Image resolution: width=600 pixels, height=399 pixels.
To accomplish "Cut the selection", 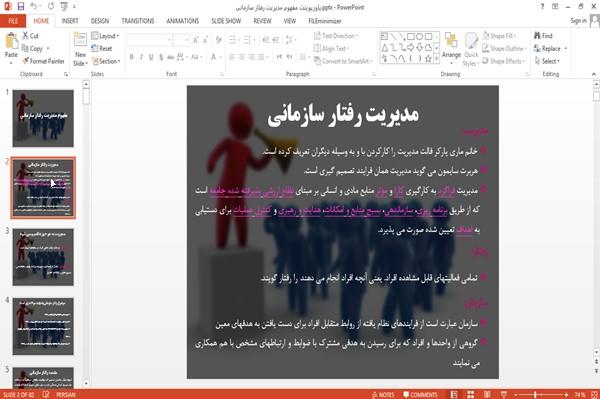I will point(31,36).
